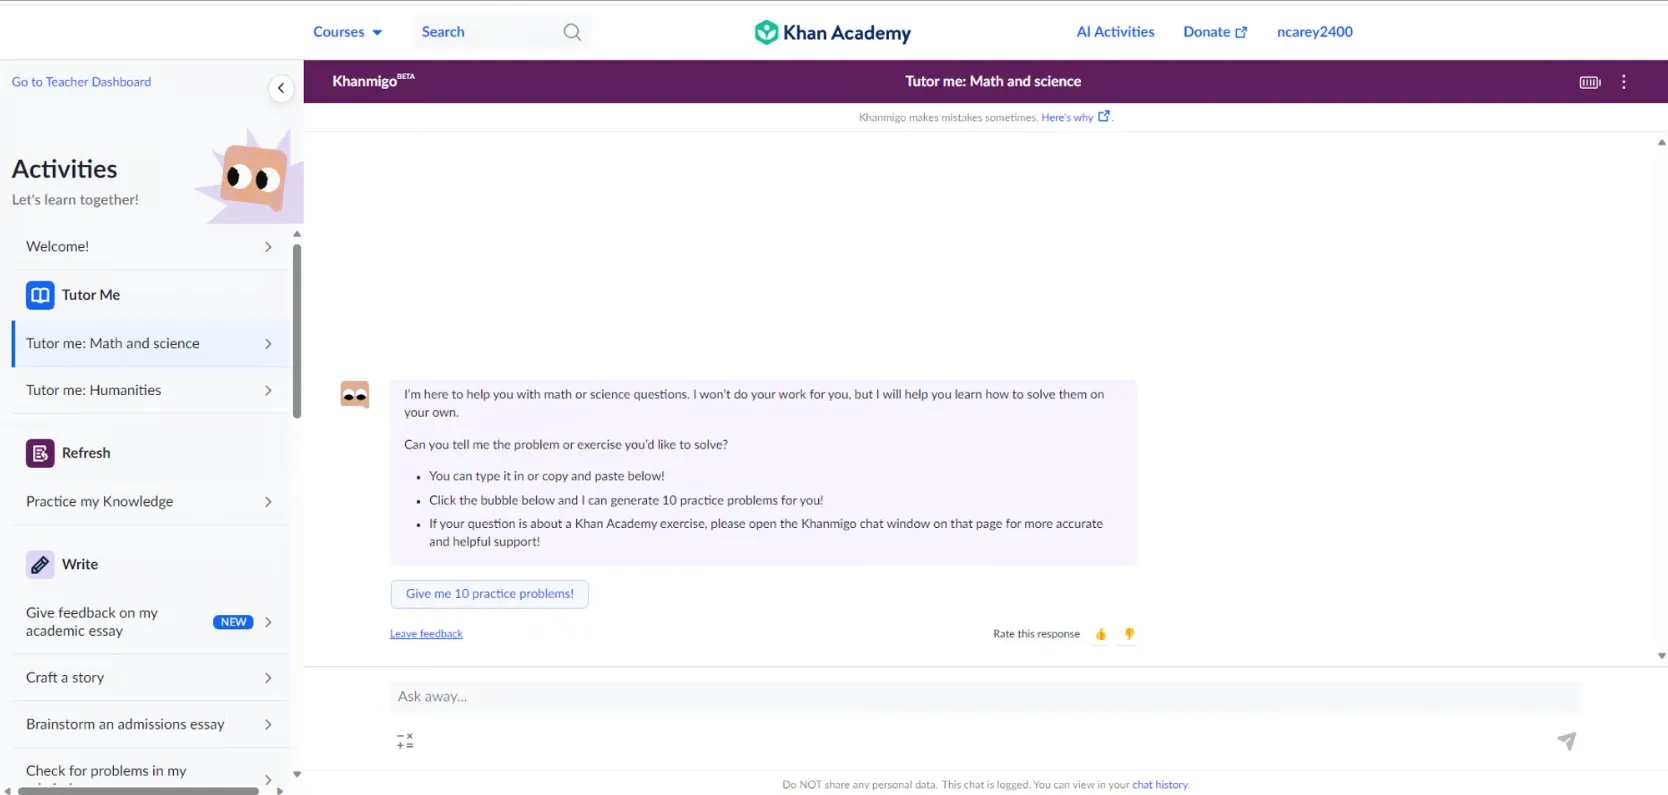Collapse the Activities sidebar panel
The height and width of the screenshot is (795, 1668).
(281, 88)
